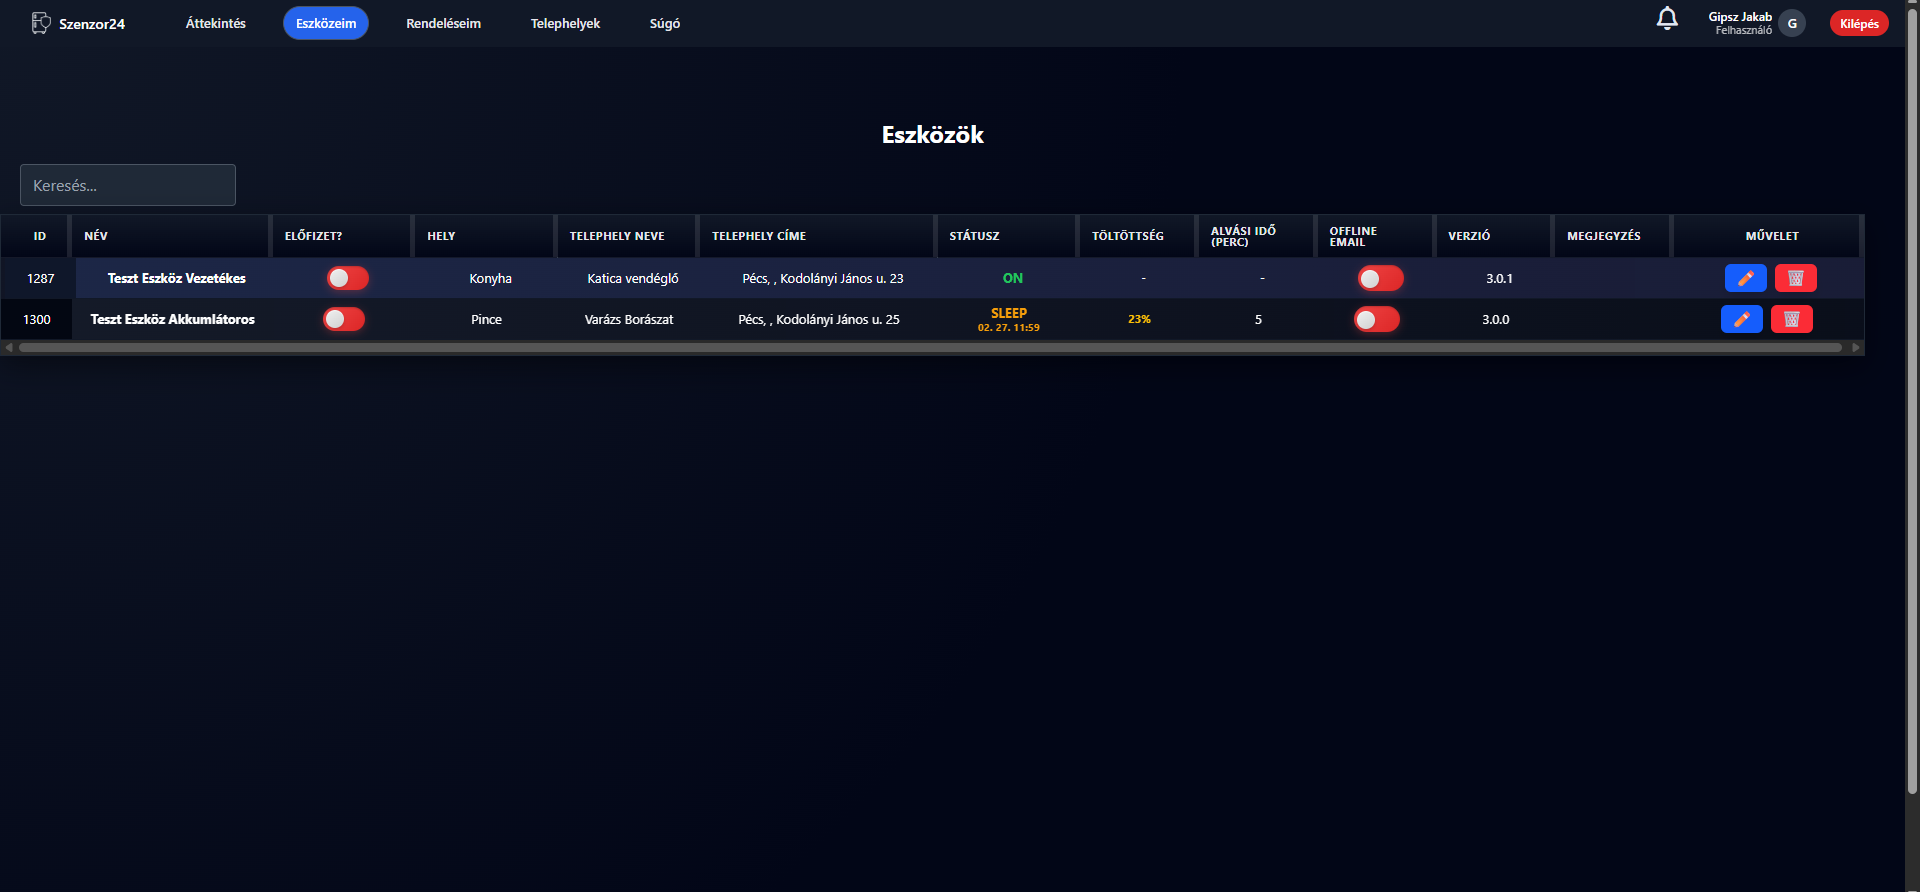This screenshot has height=892, width=1920.
Task: Click the 23% battery value
Action: click(x=1139, y=319)
